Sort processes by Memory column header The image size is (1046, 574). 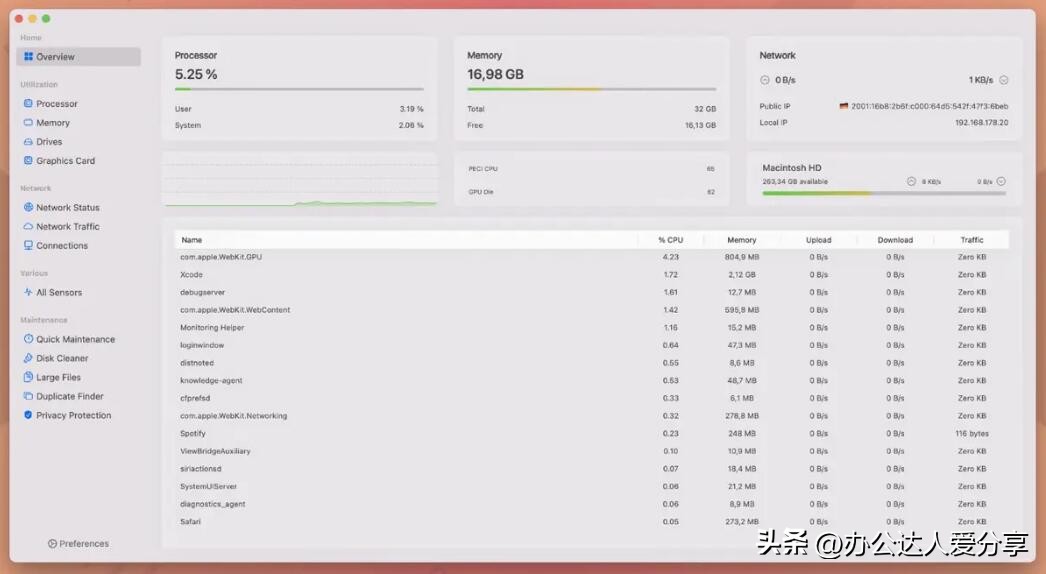742,240
